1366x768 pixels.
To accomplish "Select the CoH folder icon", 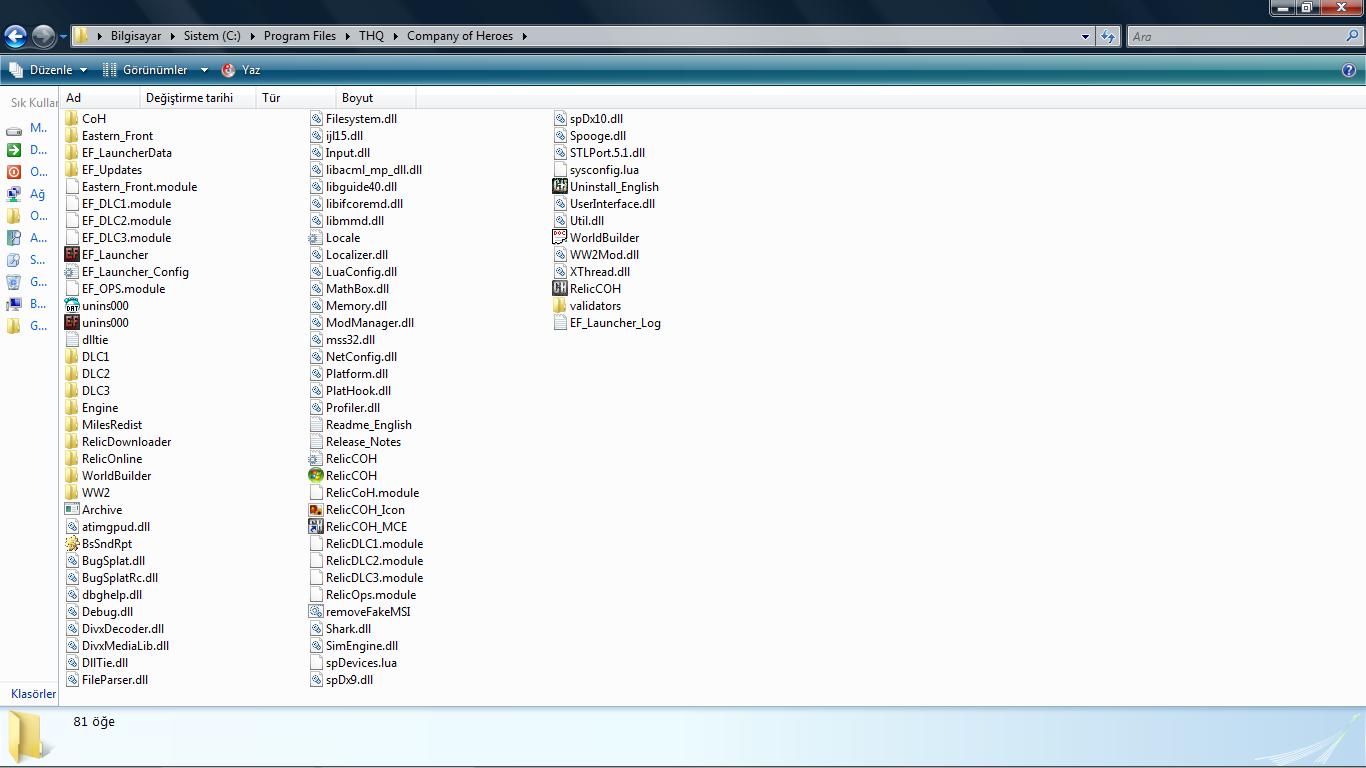I will click(72, 119).
